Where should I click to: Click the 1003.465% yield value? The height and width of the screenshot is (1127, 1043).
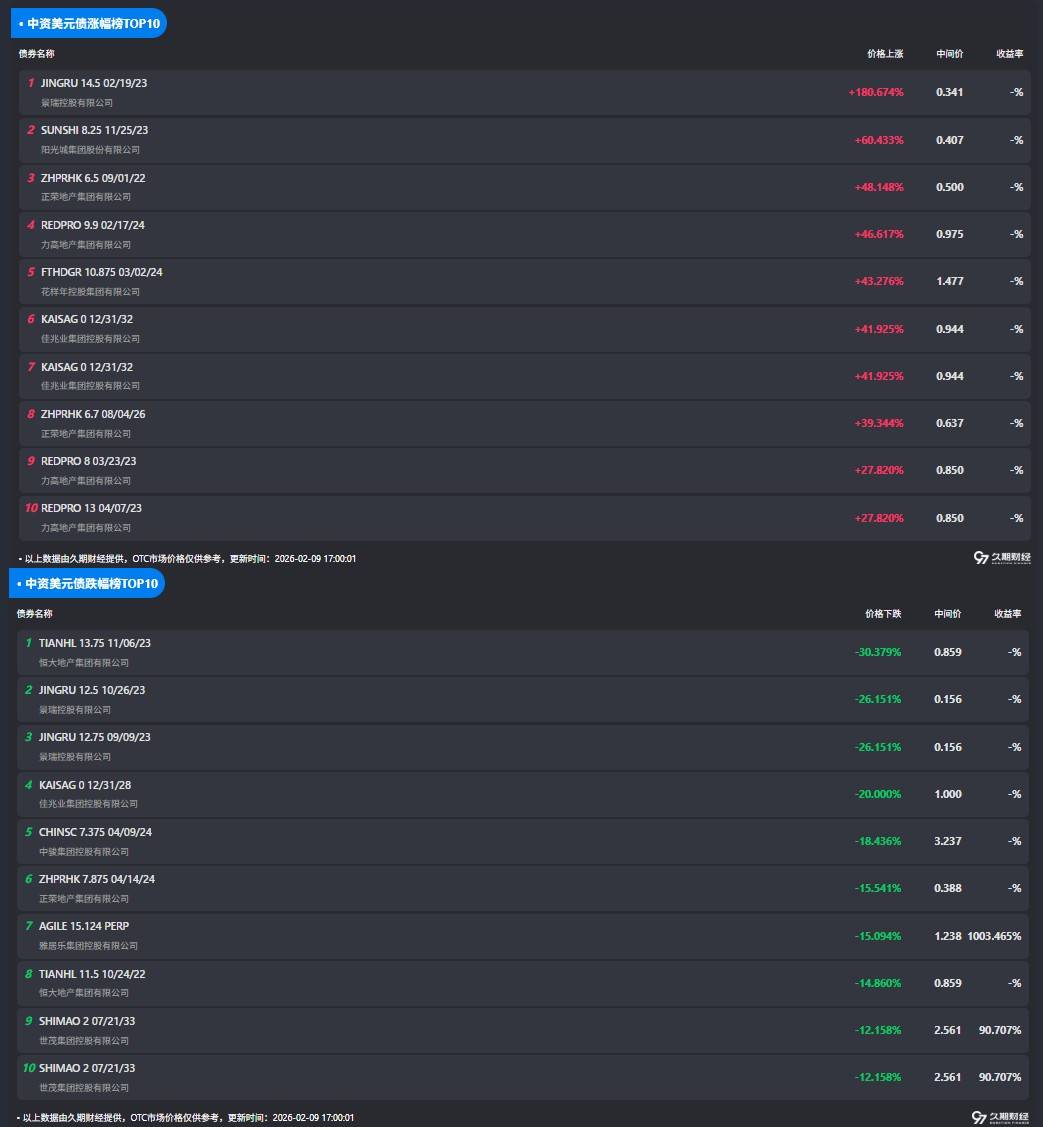994,936
